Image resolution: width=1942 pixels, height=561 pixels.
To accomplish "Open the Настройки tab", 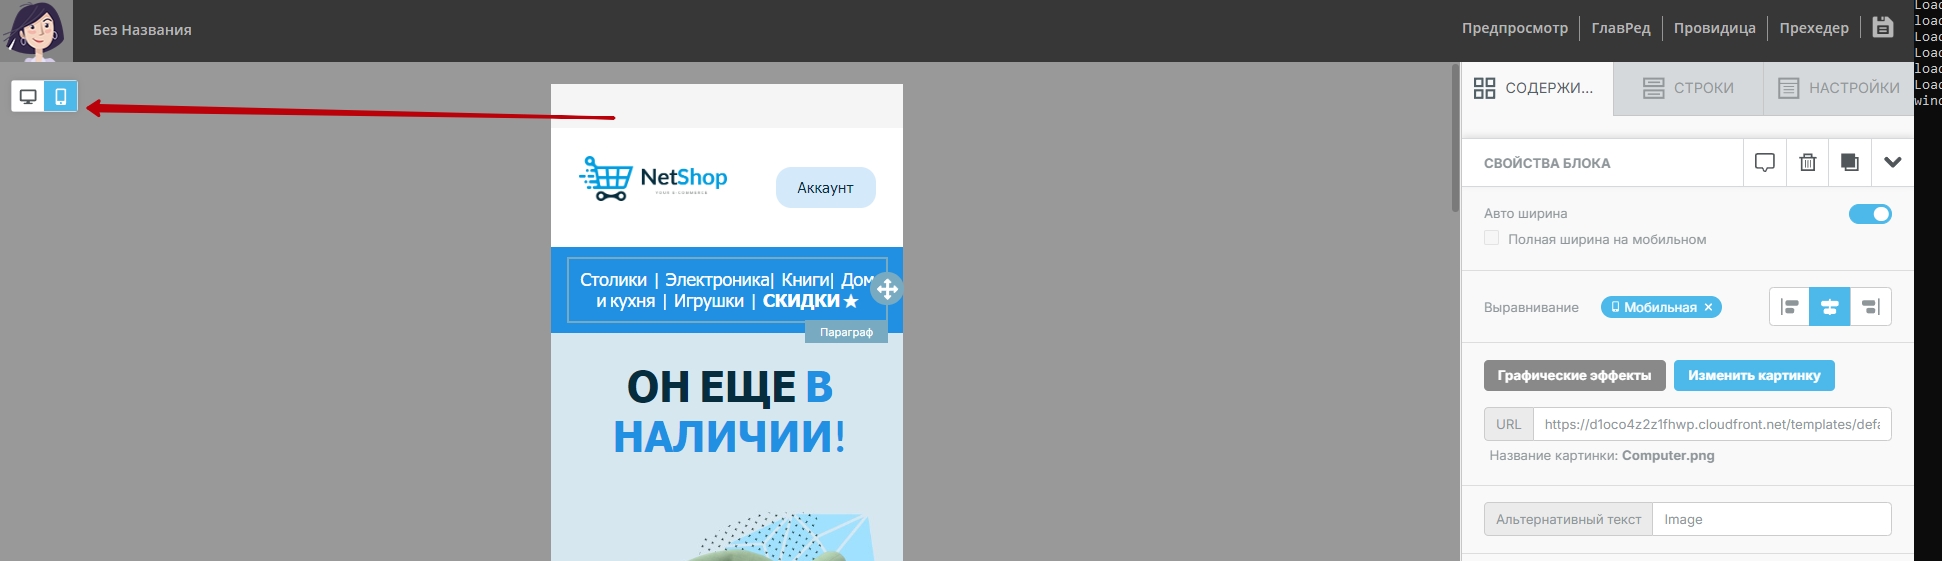I will point(1838,88).
